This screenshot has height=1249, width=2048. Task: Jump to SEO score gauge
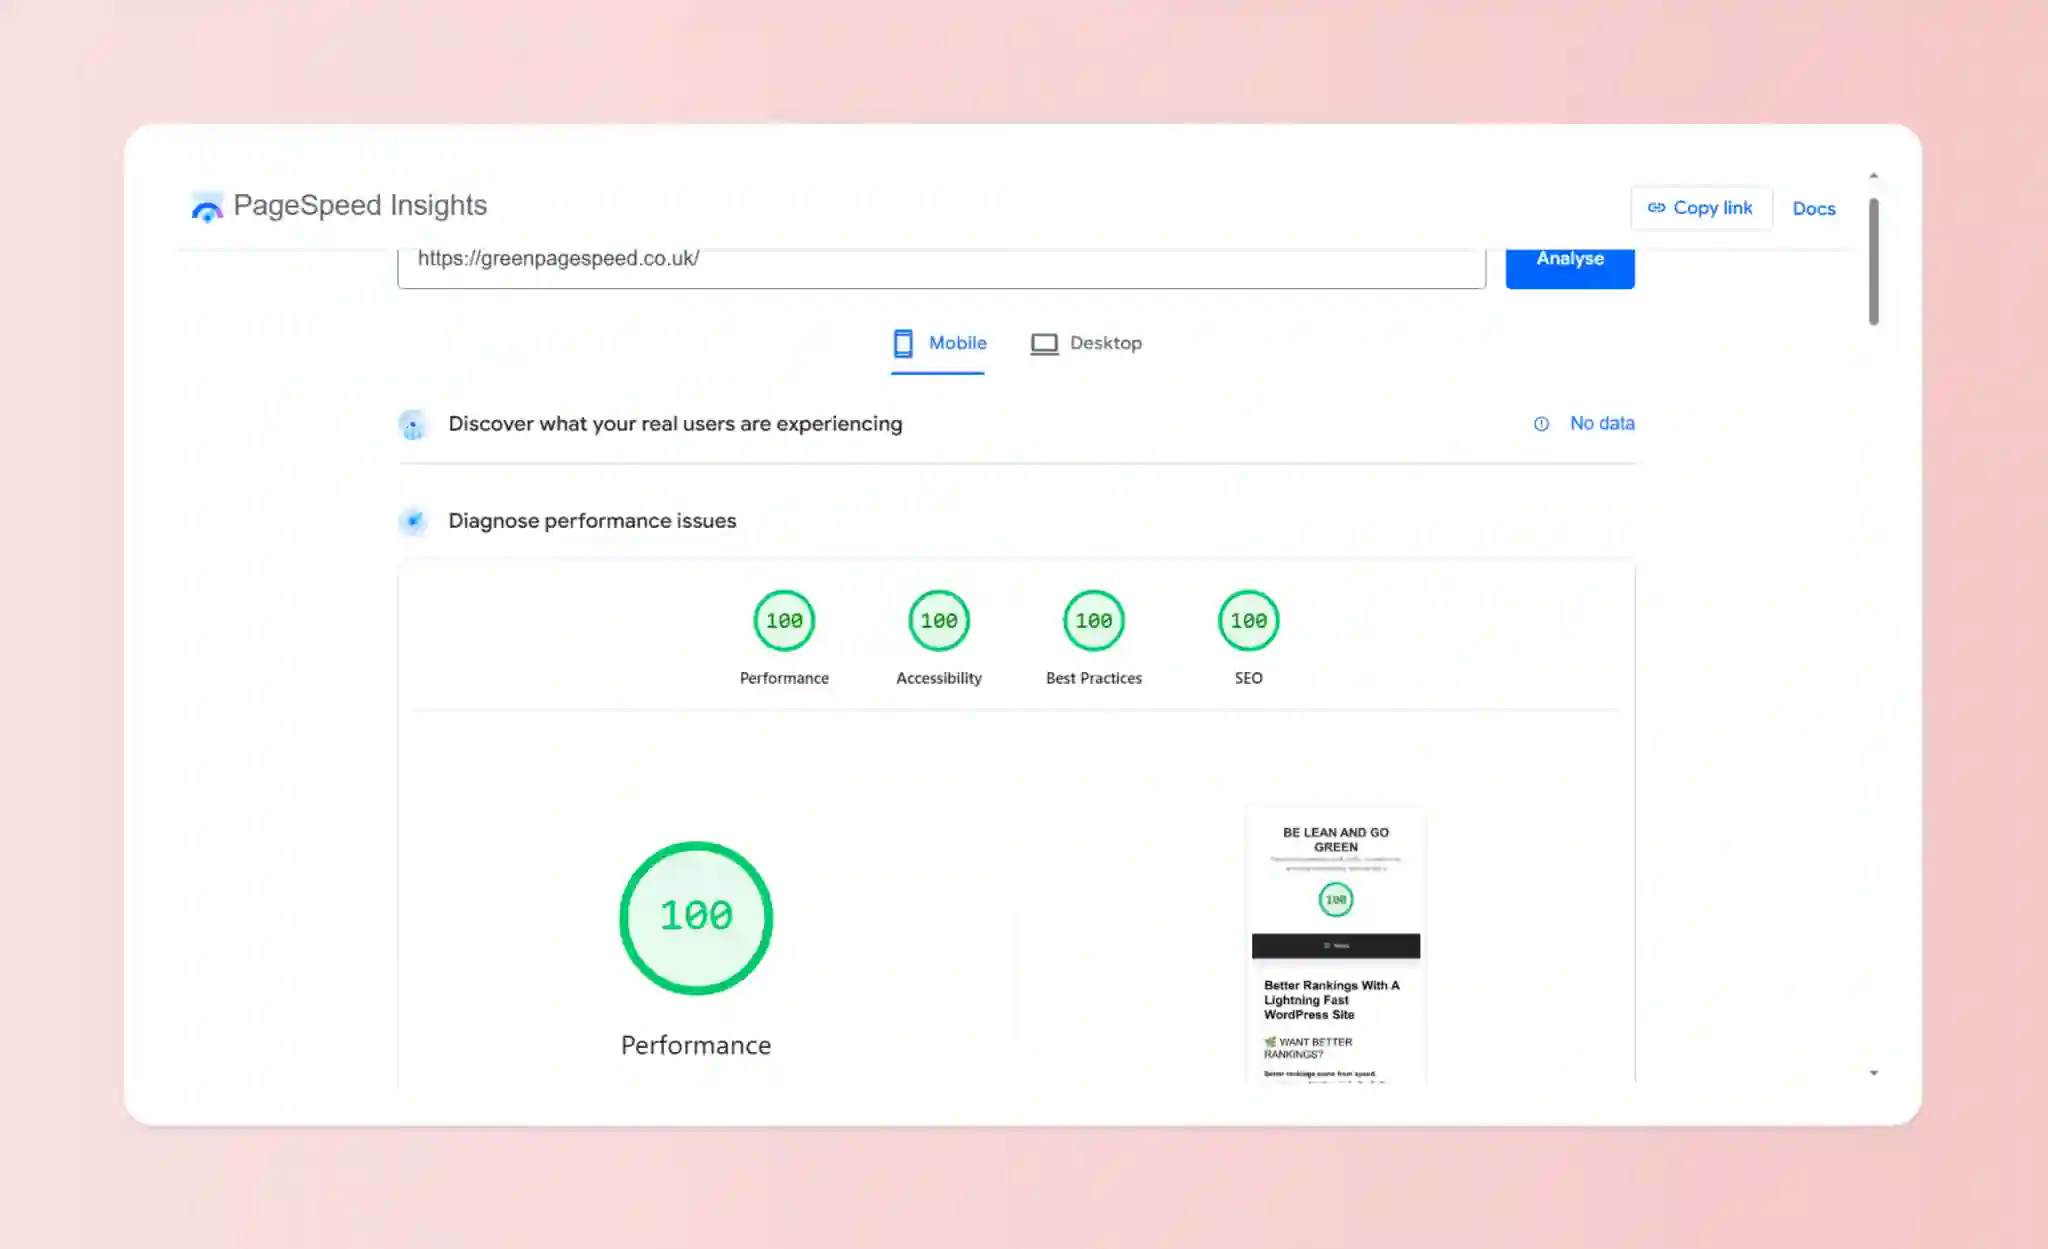click(1248, 621)
